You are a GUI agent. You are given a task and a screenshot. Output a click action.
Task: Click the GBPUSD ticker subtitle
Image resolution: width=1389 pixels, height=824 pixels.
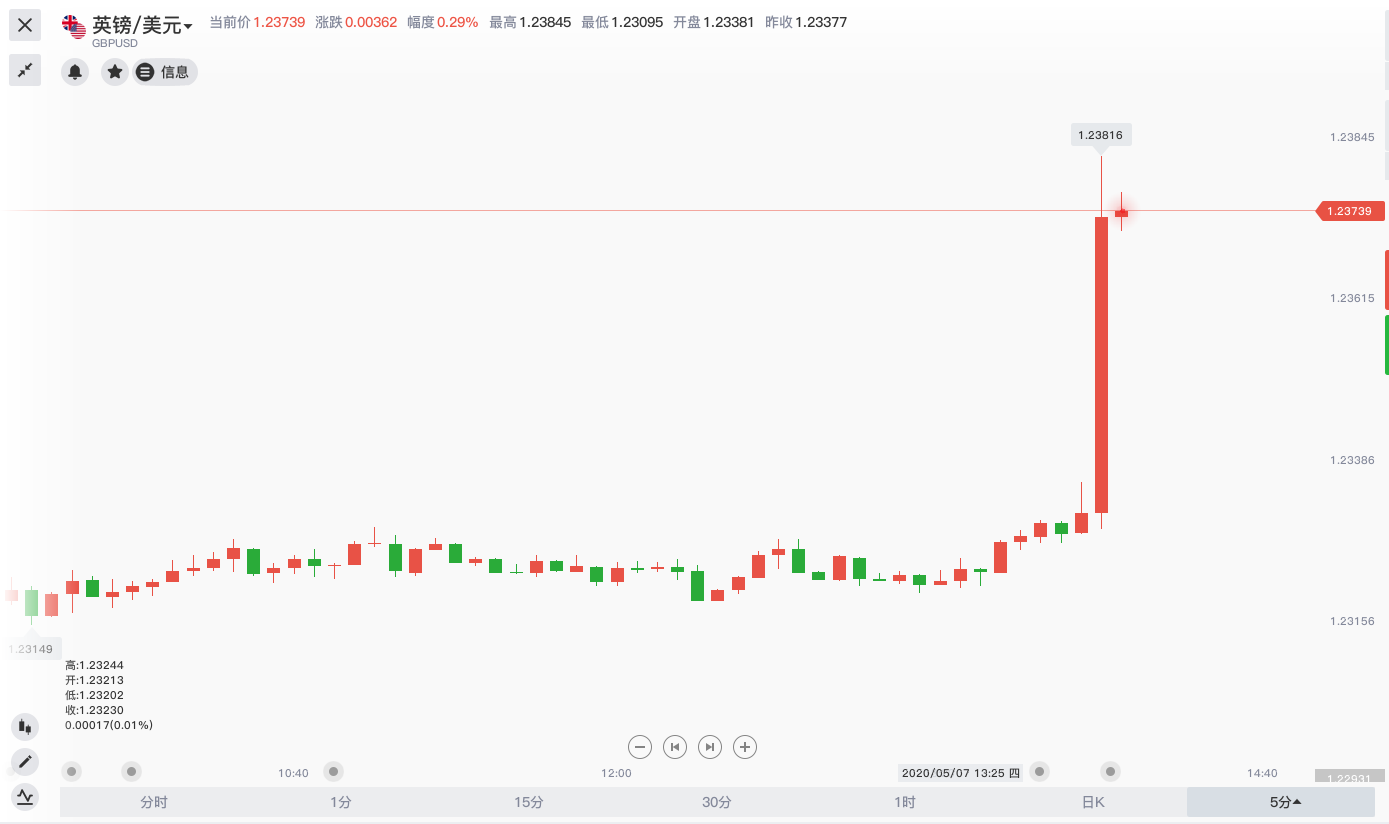(x=115, y=44)
